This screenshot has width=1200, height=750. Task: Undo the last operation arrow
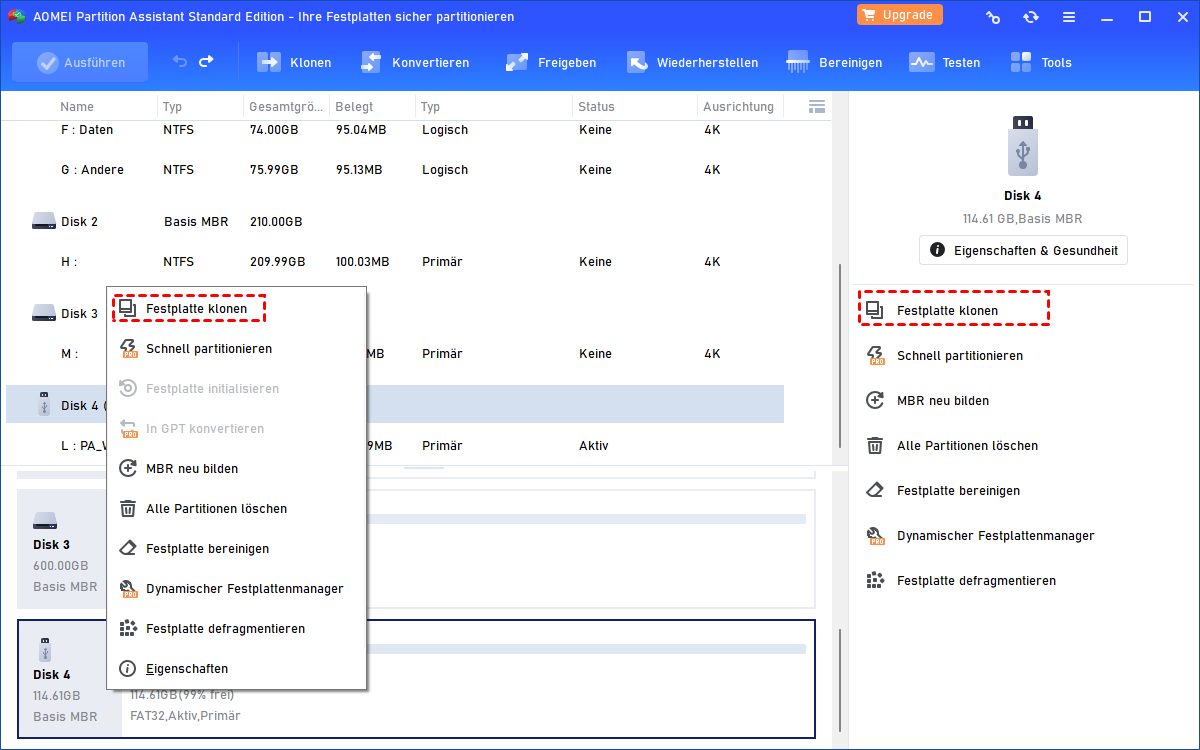click(x=179, y=62)
